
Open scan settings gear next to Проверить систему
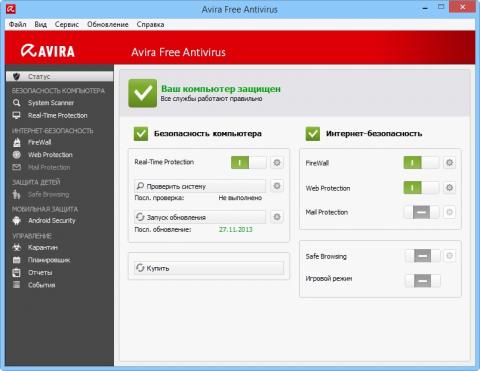(x=277, y=186)
